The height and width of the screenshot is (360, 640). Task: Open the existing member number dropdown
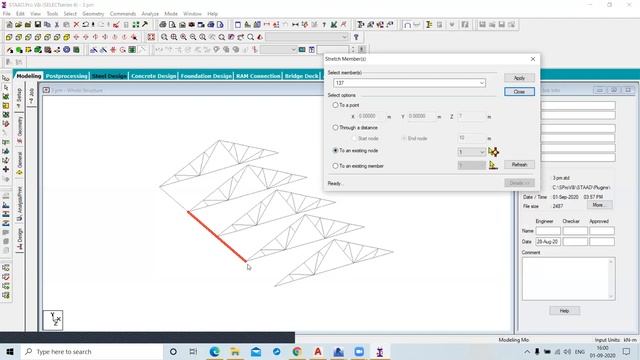pyautogui.click(x=471, y=165)
